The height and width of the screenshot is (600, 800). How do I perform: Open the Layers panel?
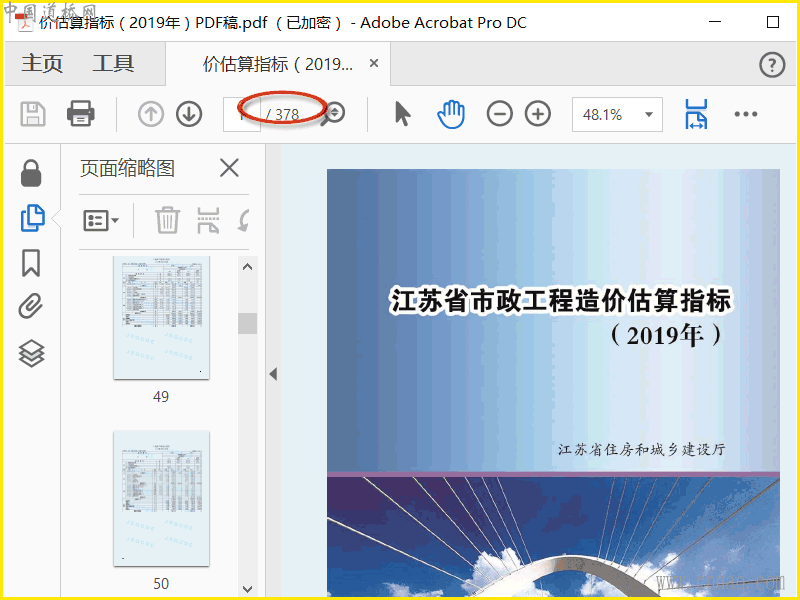[x=32, y=353]
